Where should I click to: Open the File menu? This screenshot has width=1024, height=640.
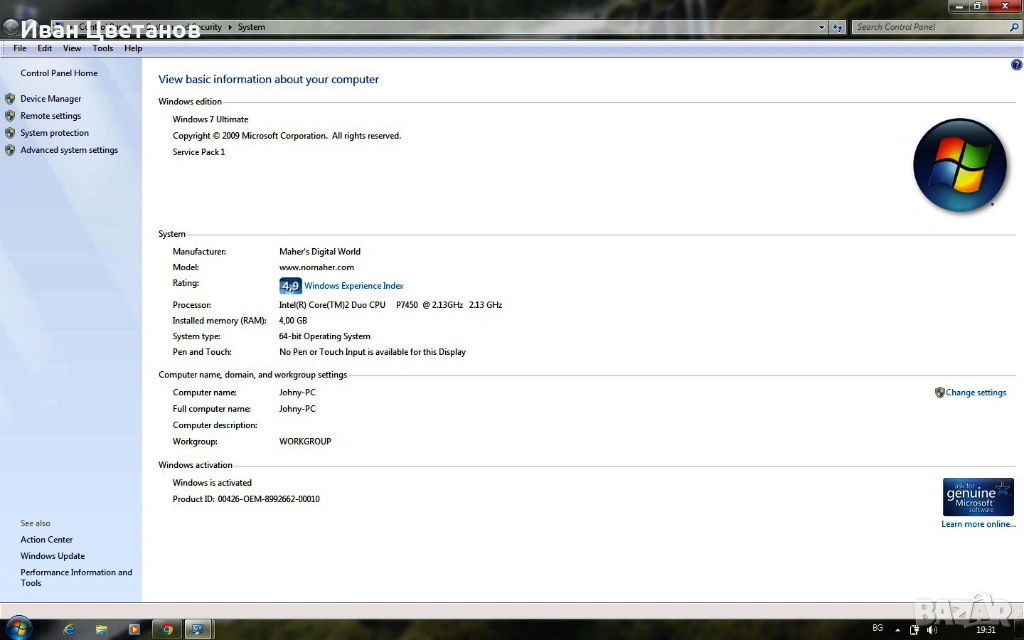[19, 48]
